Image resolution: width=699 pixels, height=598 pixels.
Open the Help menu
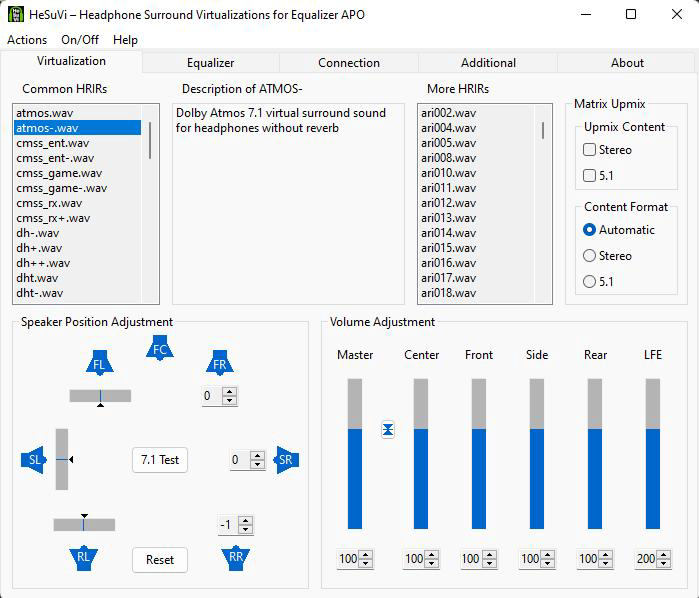pyautogui.click(x=125, y=40)
